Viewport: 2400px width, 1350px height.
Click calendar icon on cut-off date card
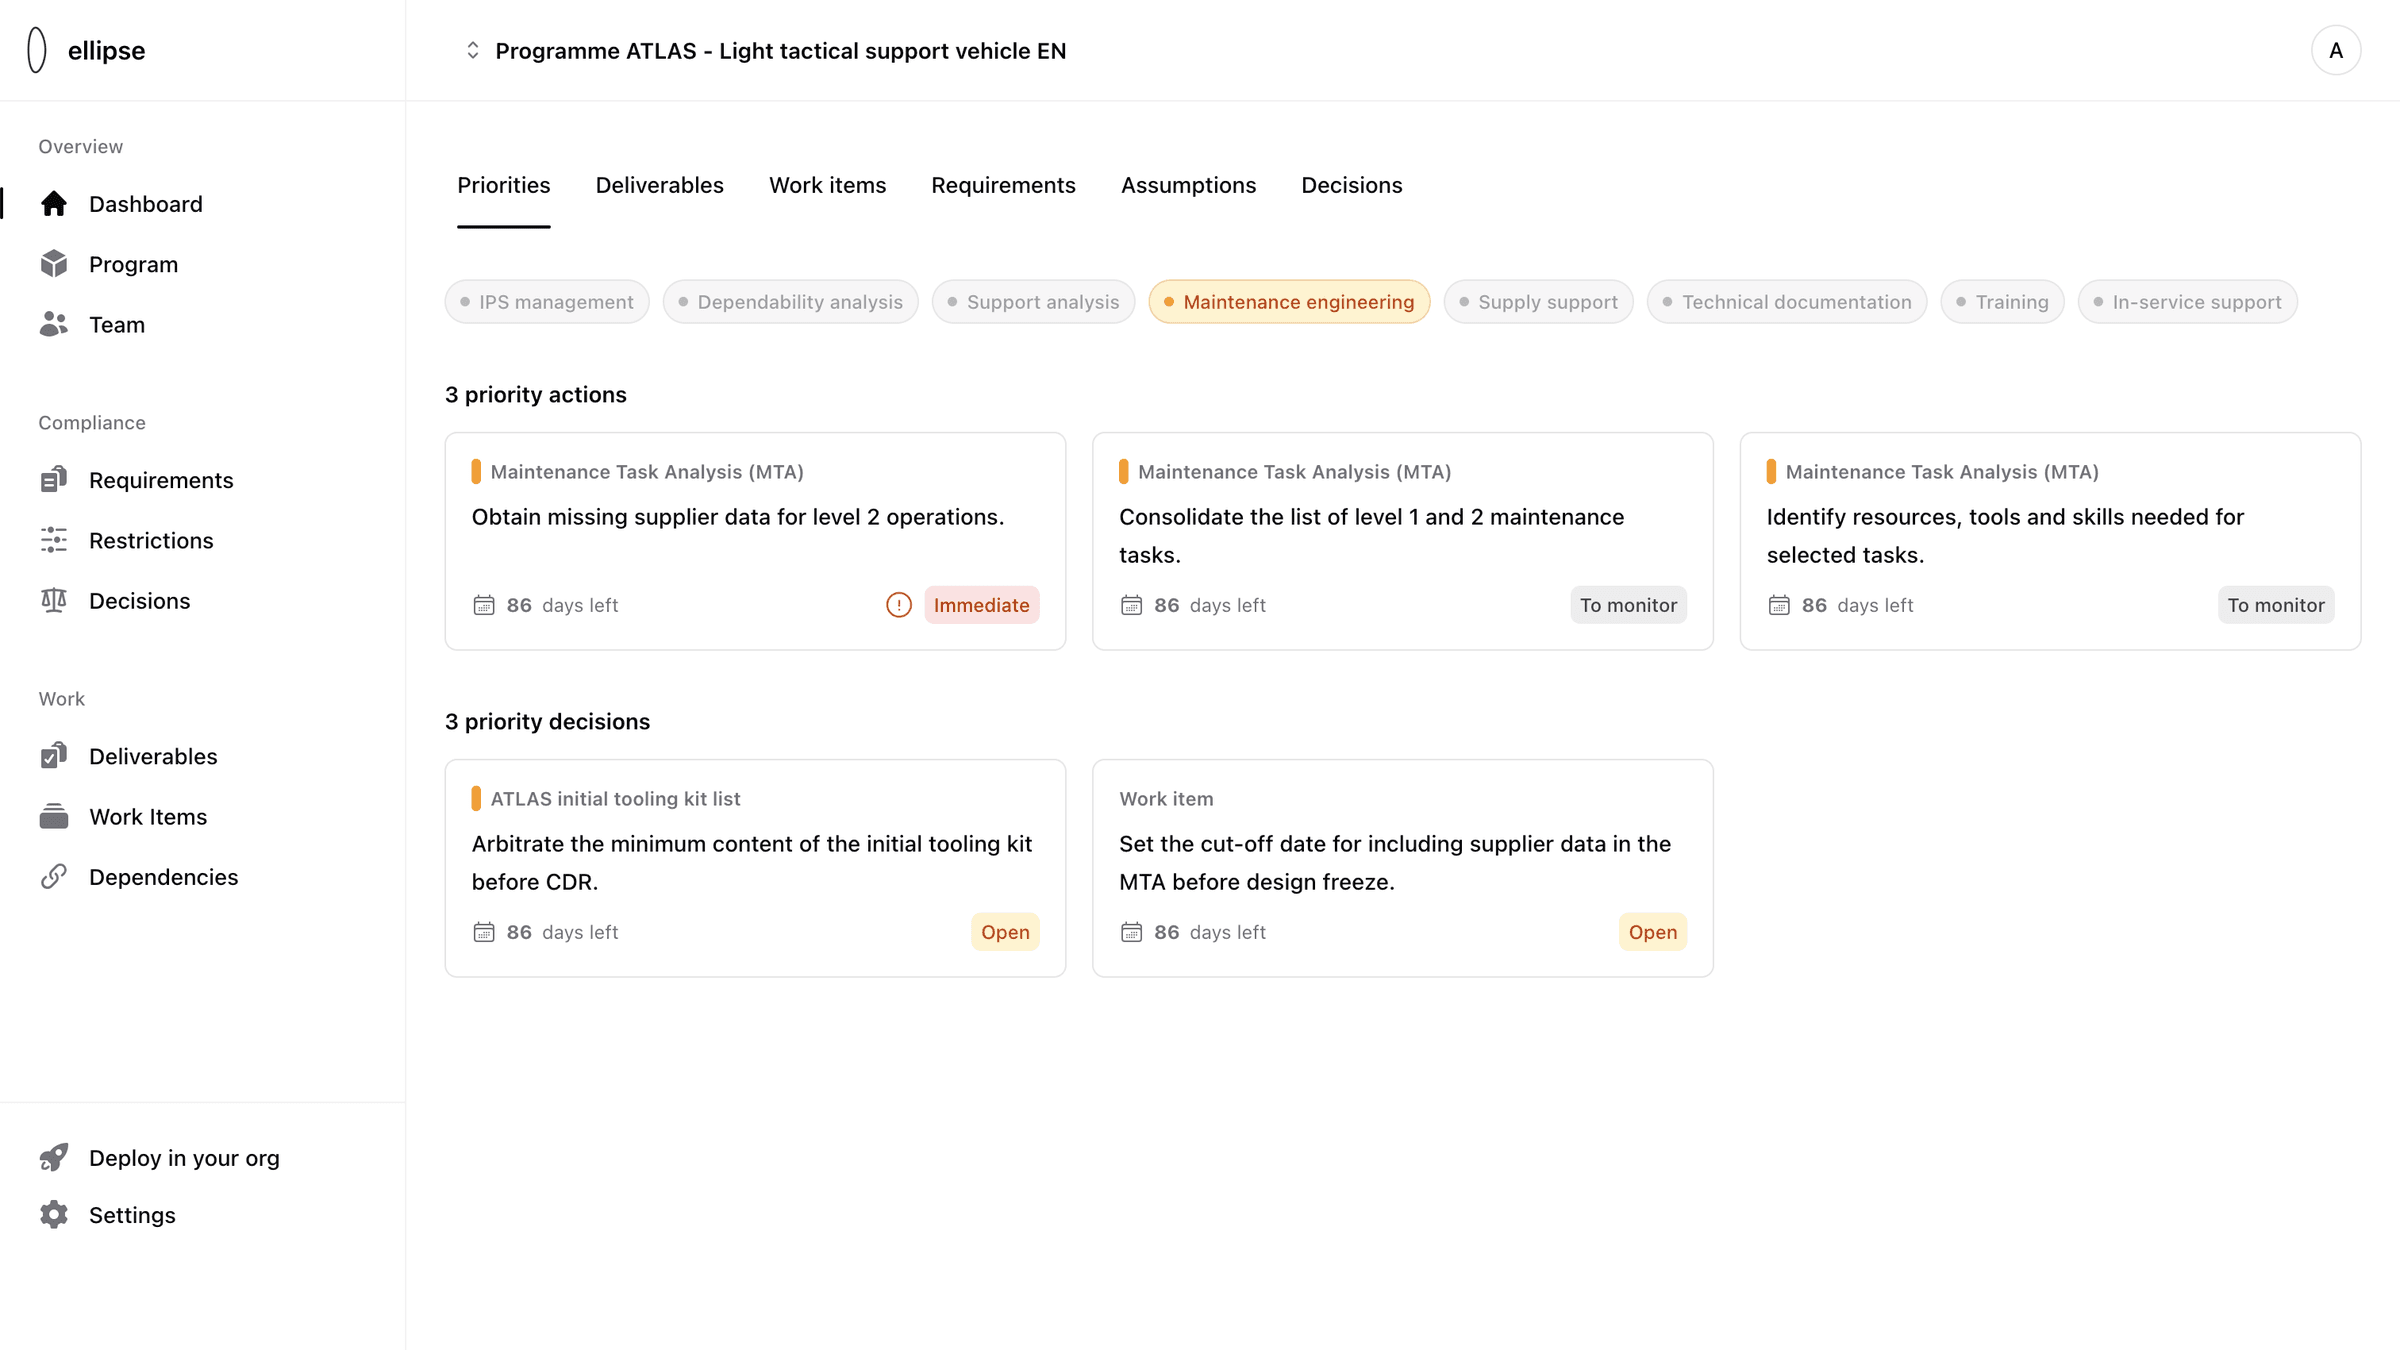[x=1131, y=932]
